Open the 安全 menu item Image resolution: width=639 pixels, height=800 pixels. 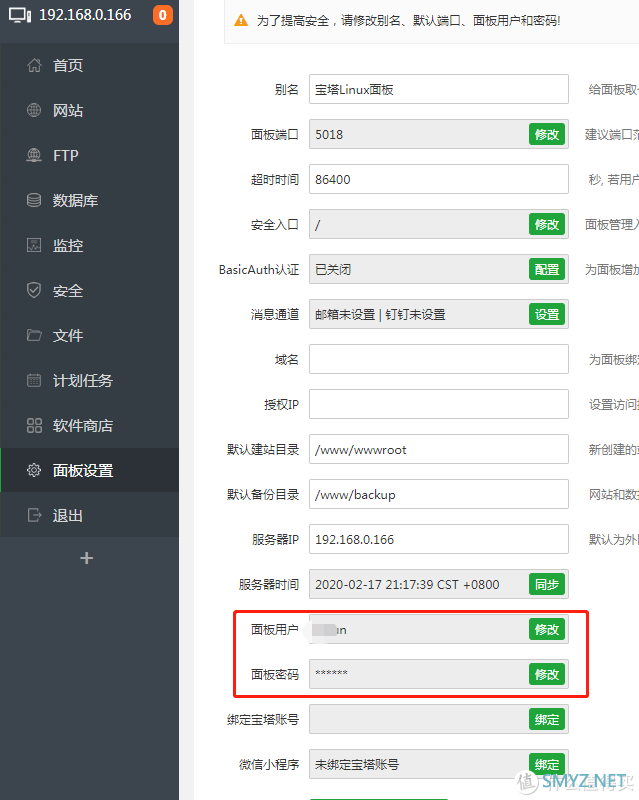89,290
